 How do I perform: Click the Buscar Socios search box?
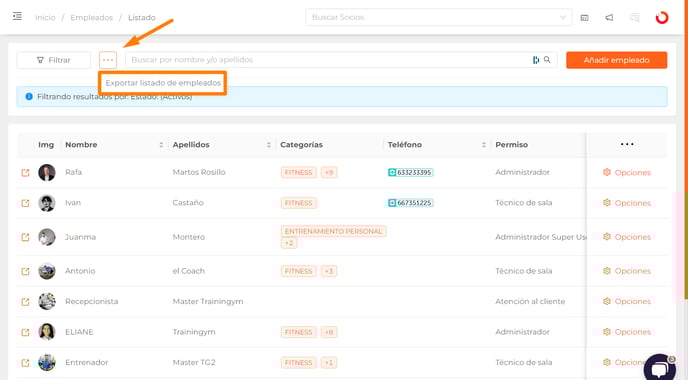pyautogui.click(x=438, y=18)
